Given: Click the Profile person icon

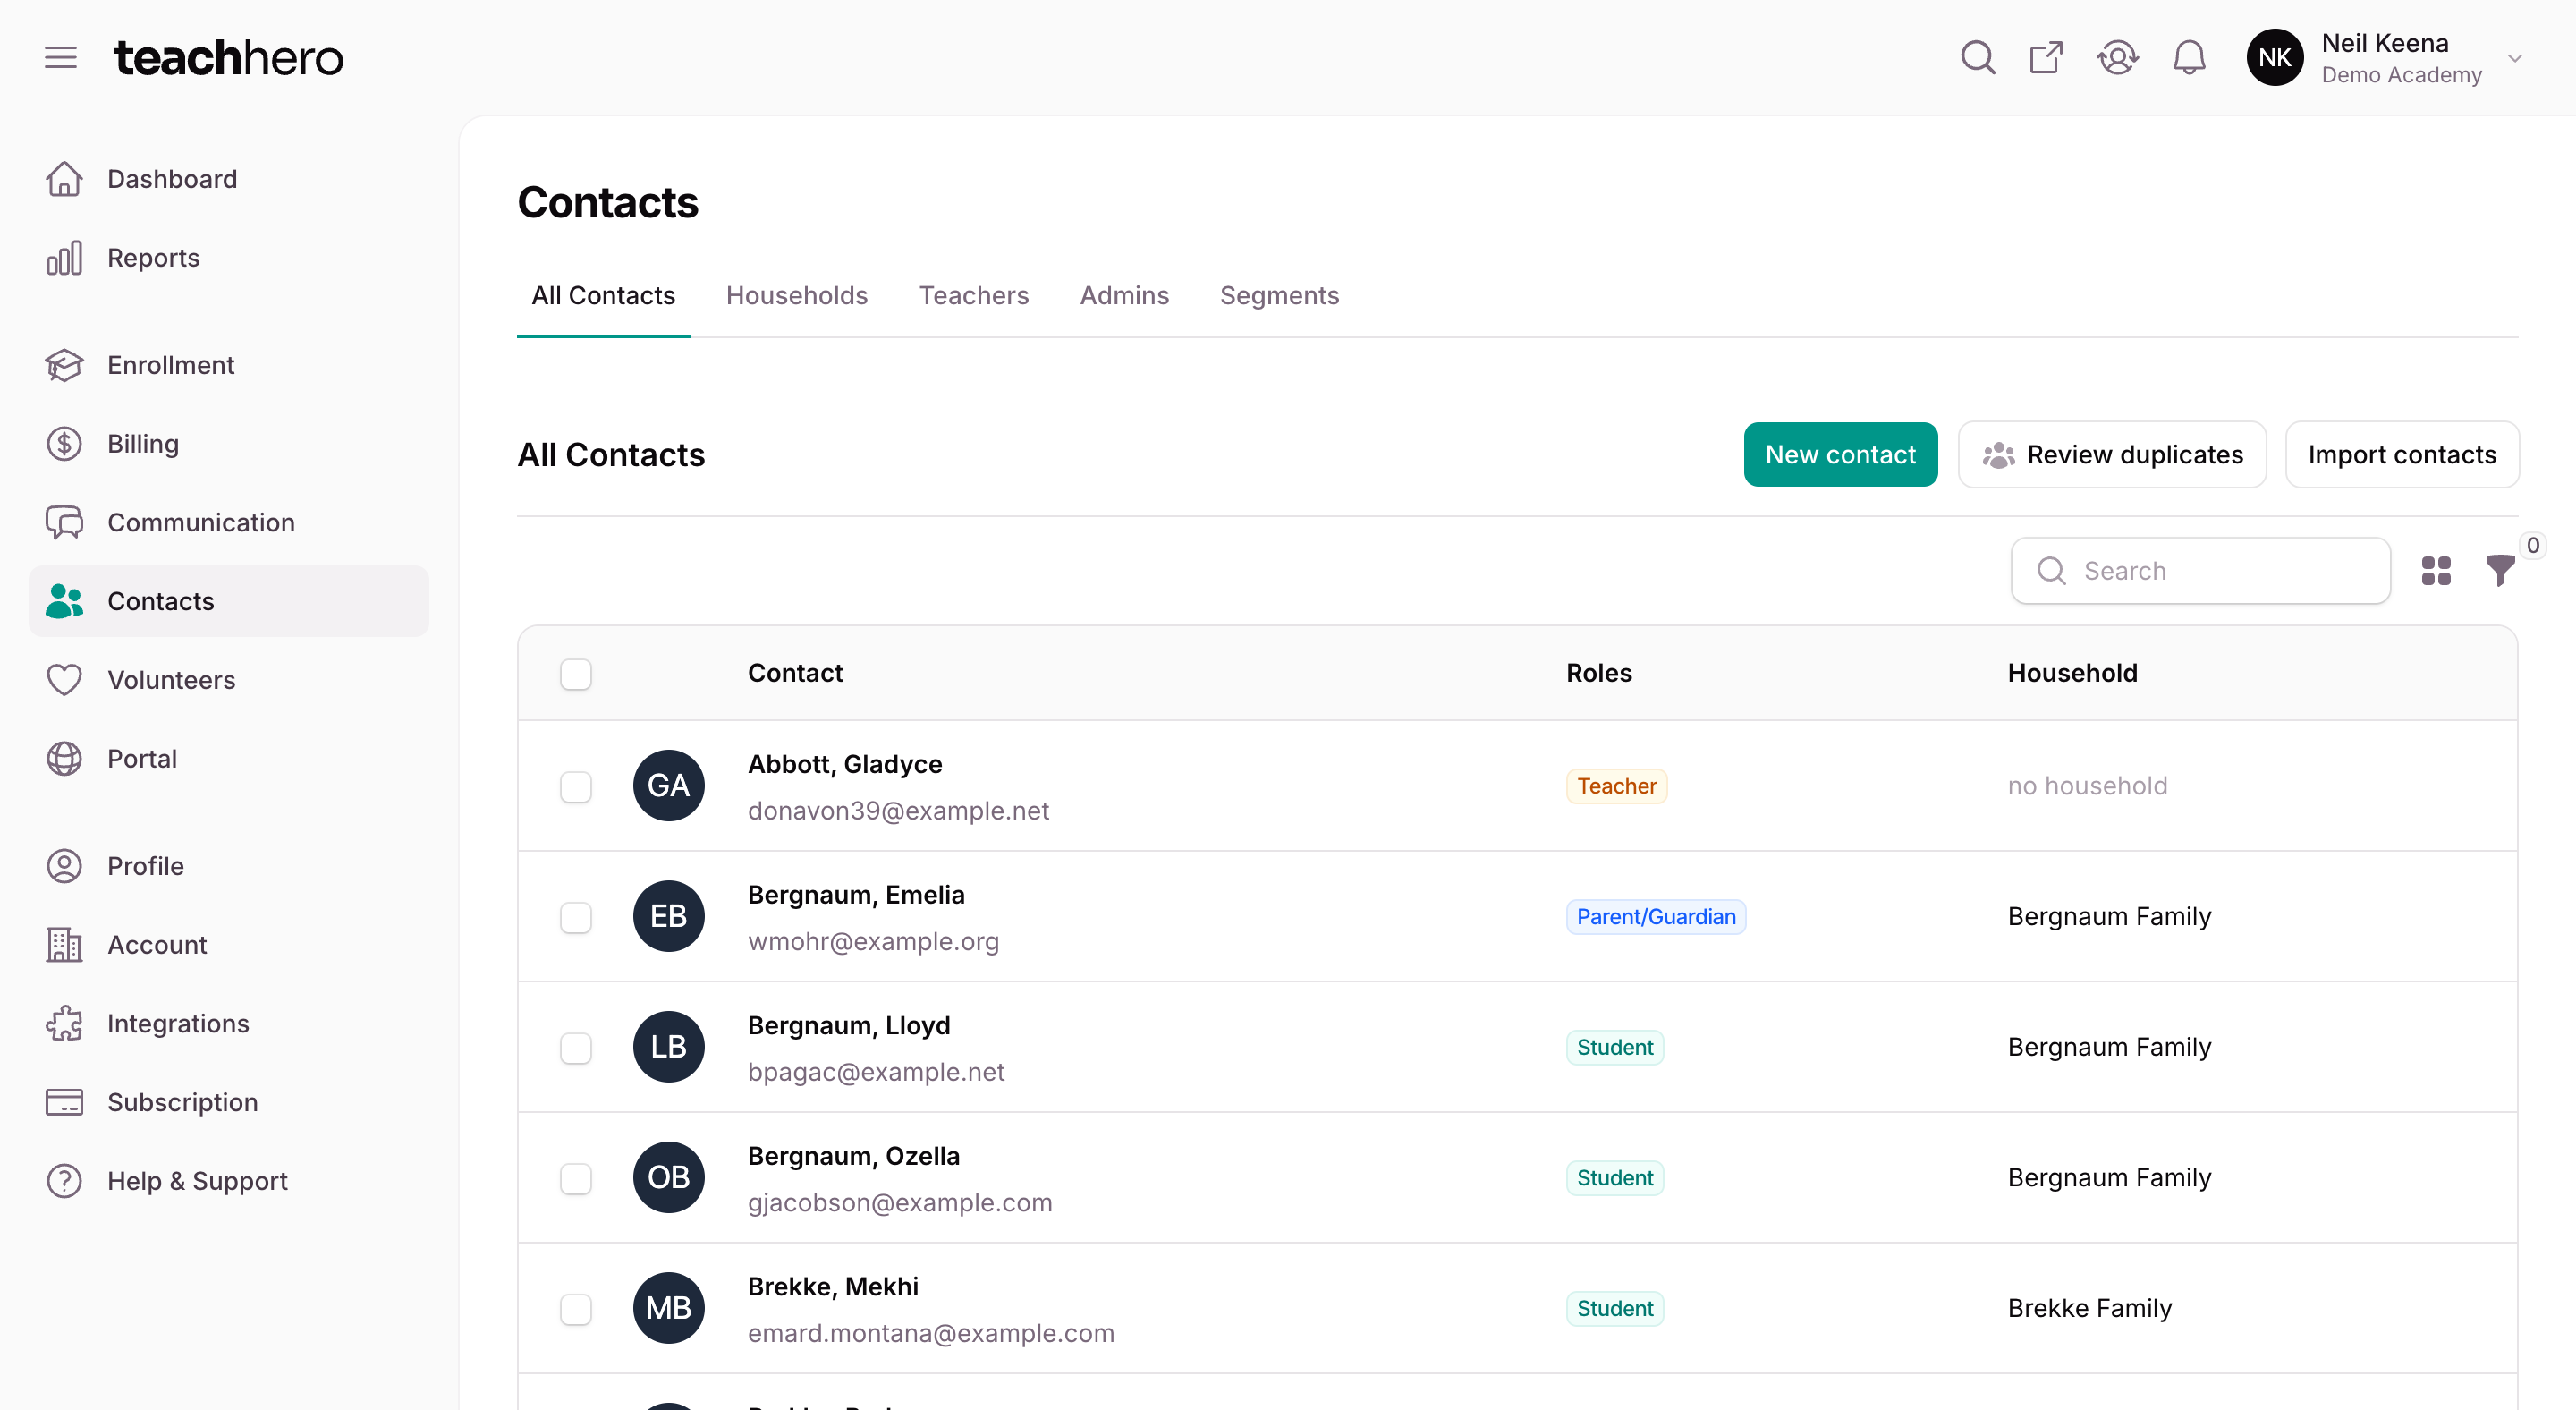Looking at the screenshot, I should point(64,866).
